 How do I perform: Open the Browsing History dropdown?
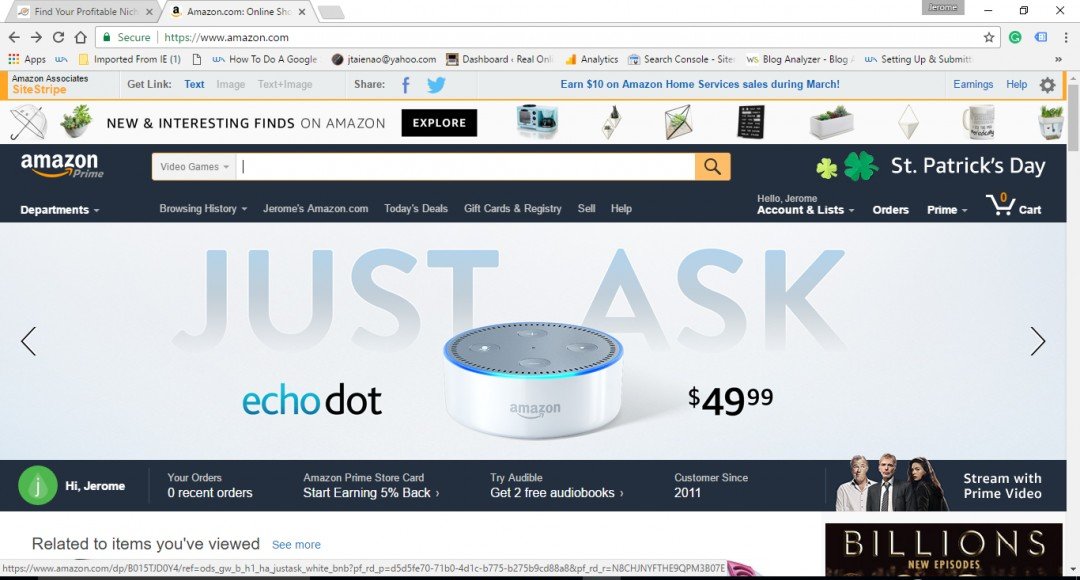coord(203,209)
